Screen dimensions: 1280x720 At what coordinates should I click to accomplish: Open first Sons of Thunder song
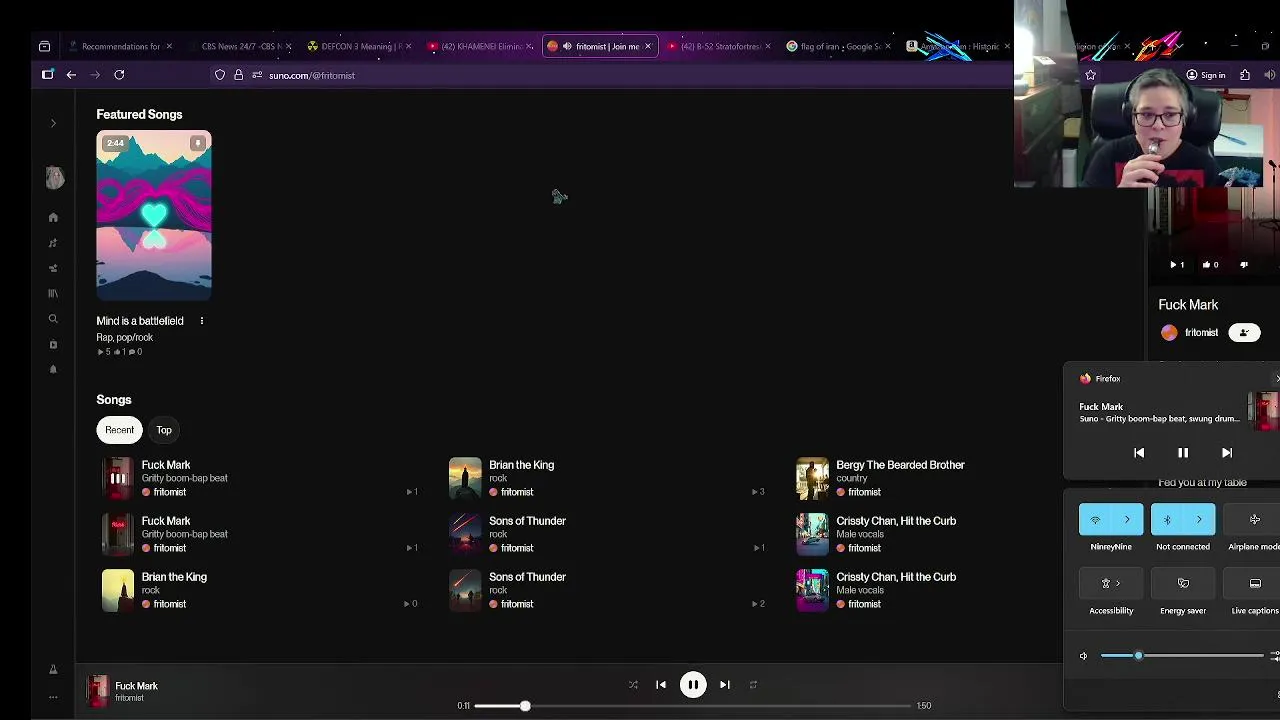(x=527, y=521)
